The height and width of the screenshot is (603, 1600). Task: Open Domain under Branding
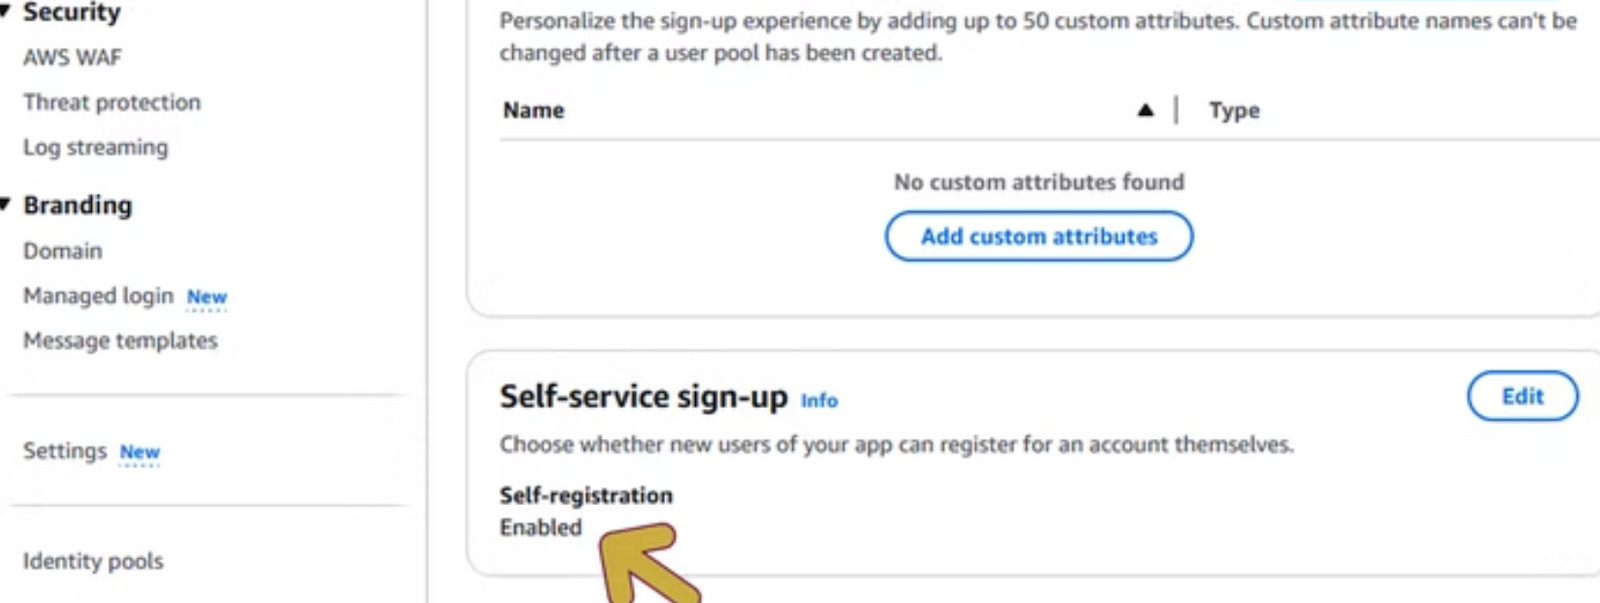tap(63, 251)
